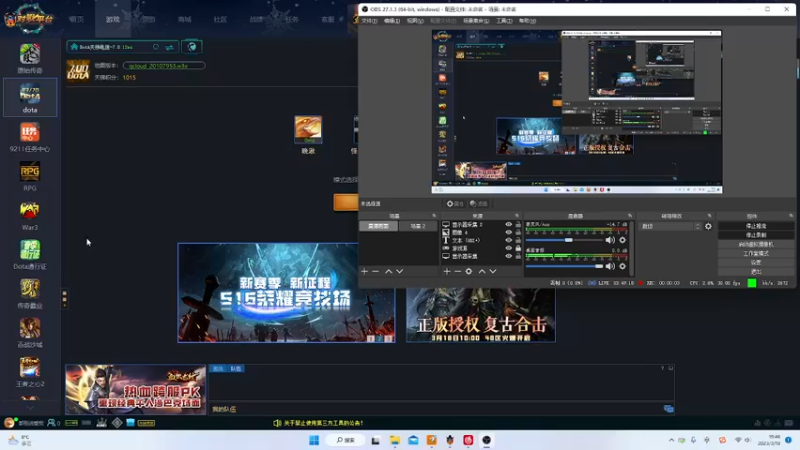
Task: Open OBS microphone audio settings gear
Action: (x=622, y=240)
